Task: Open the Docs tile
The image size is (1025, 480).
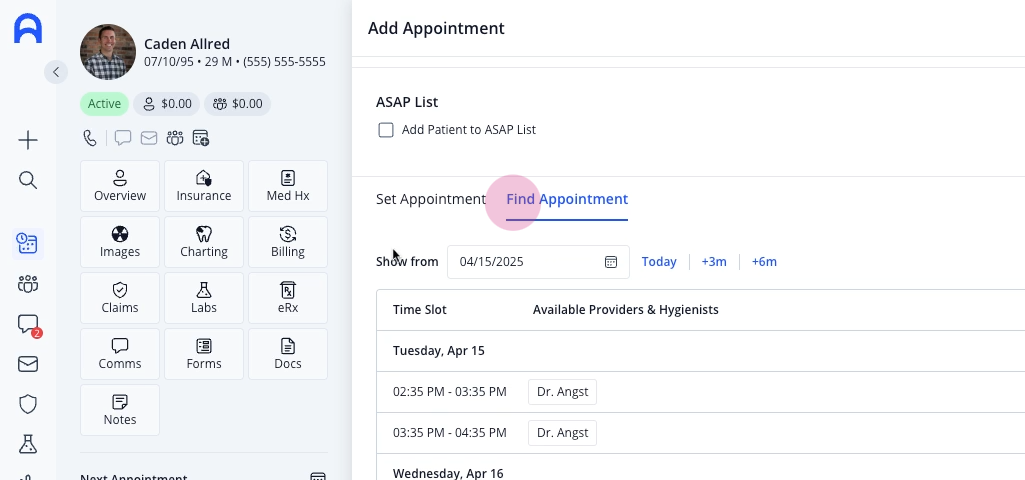Action: 288,354
